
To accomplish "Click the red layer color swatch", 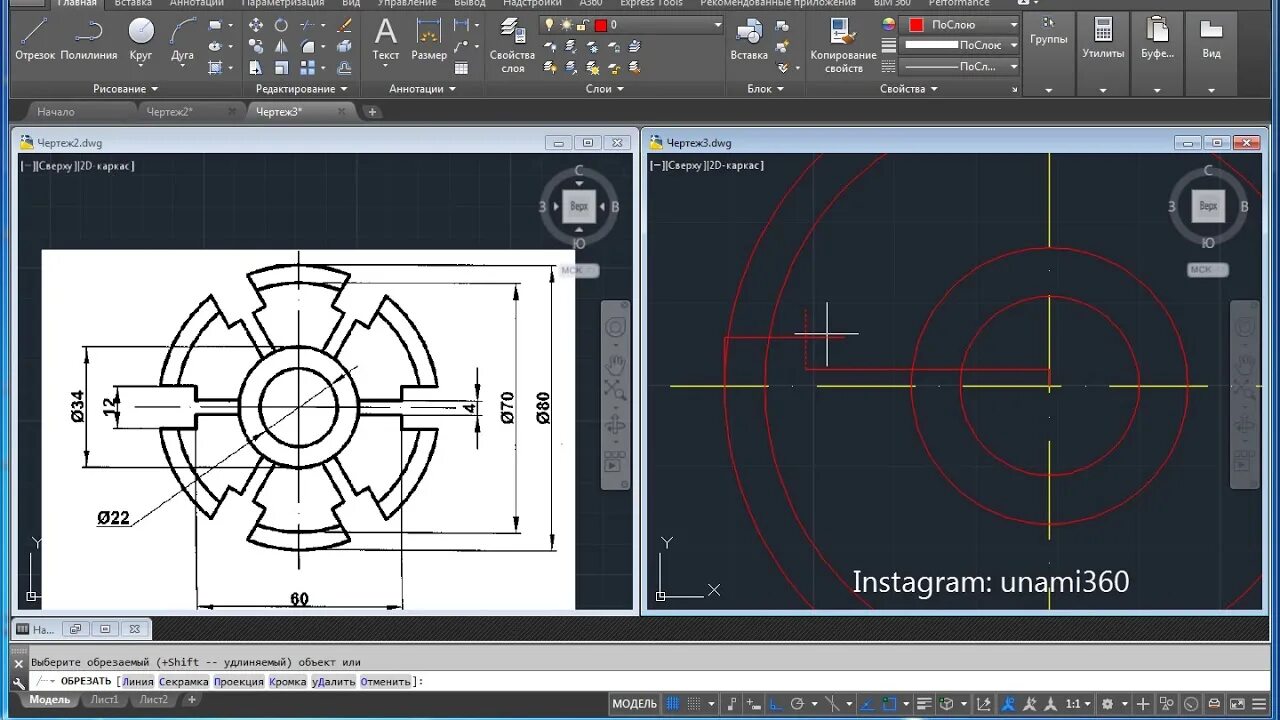I will pyautogui.click(x=600, y=25).
